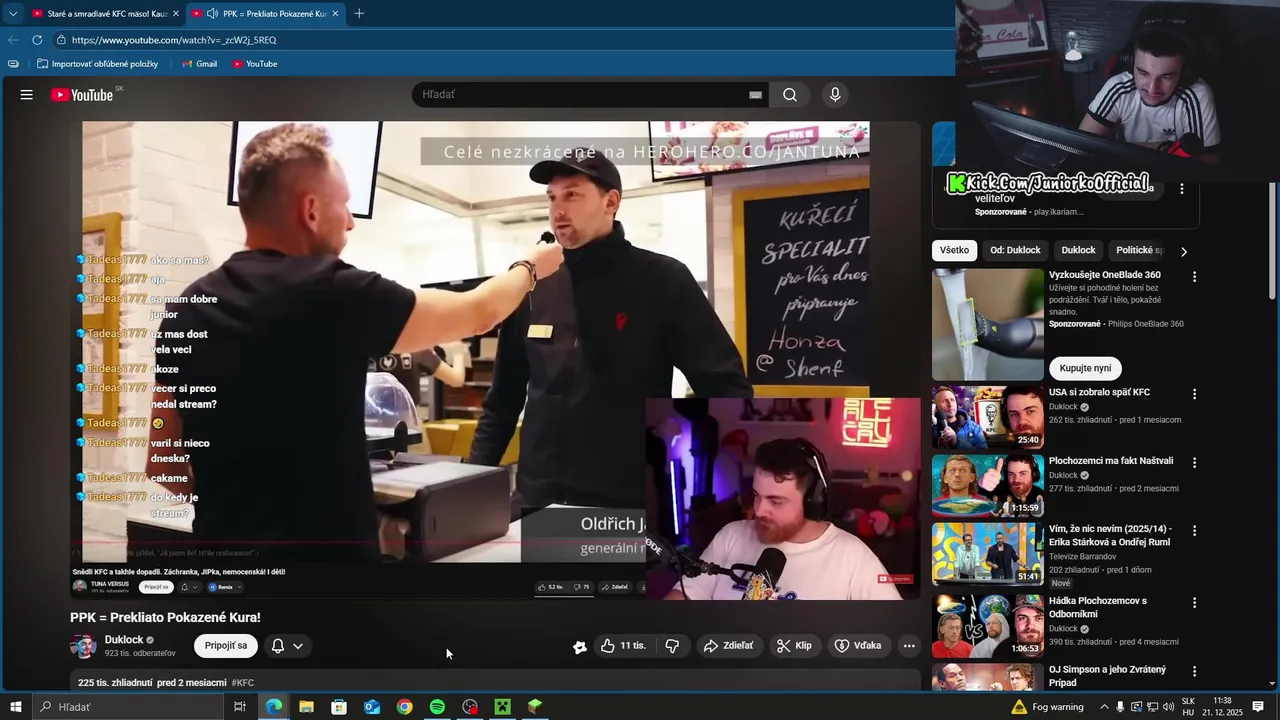Open Fog warning weather widget
Screen dimensions: 1280x720
(1047, 707)
